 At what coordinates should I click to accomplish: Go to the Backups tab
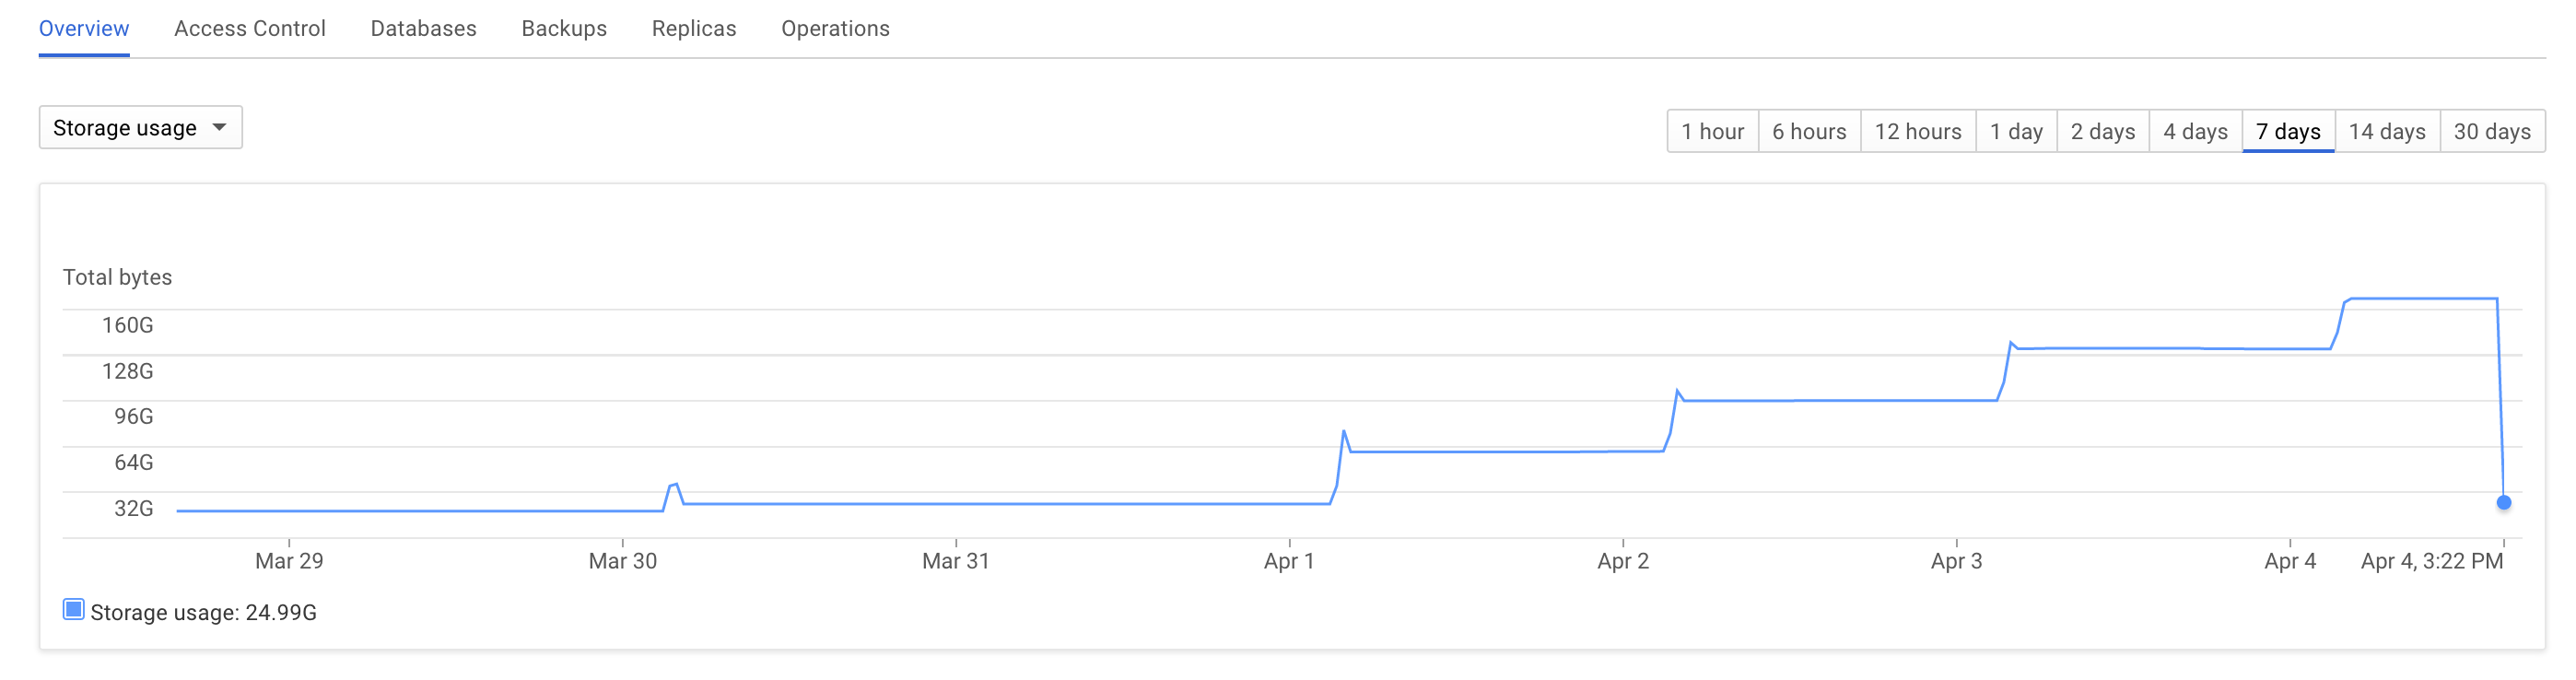pos(564,29)
